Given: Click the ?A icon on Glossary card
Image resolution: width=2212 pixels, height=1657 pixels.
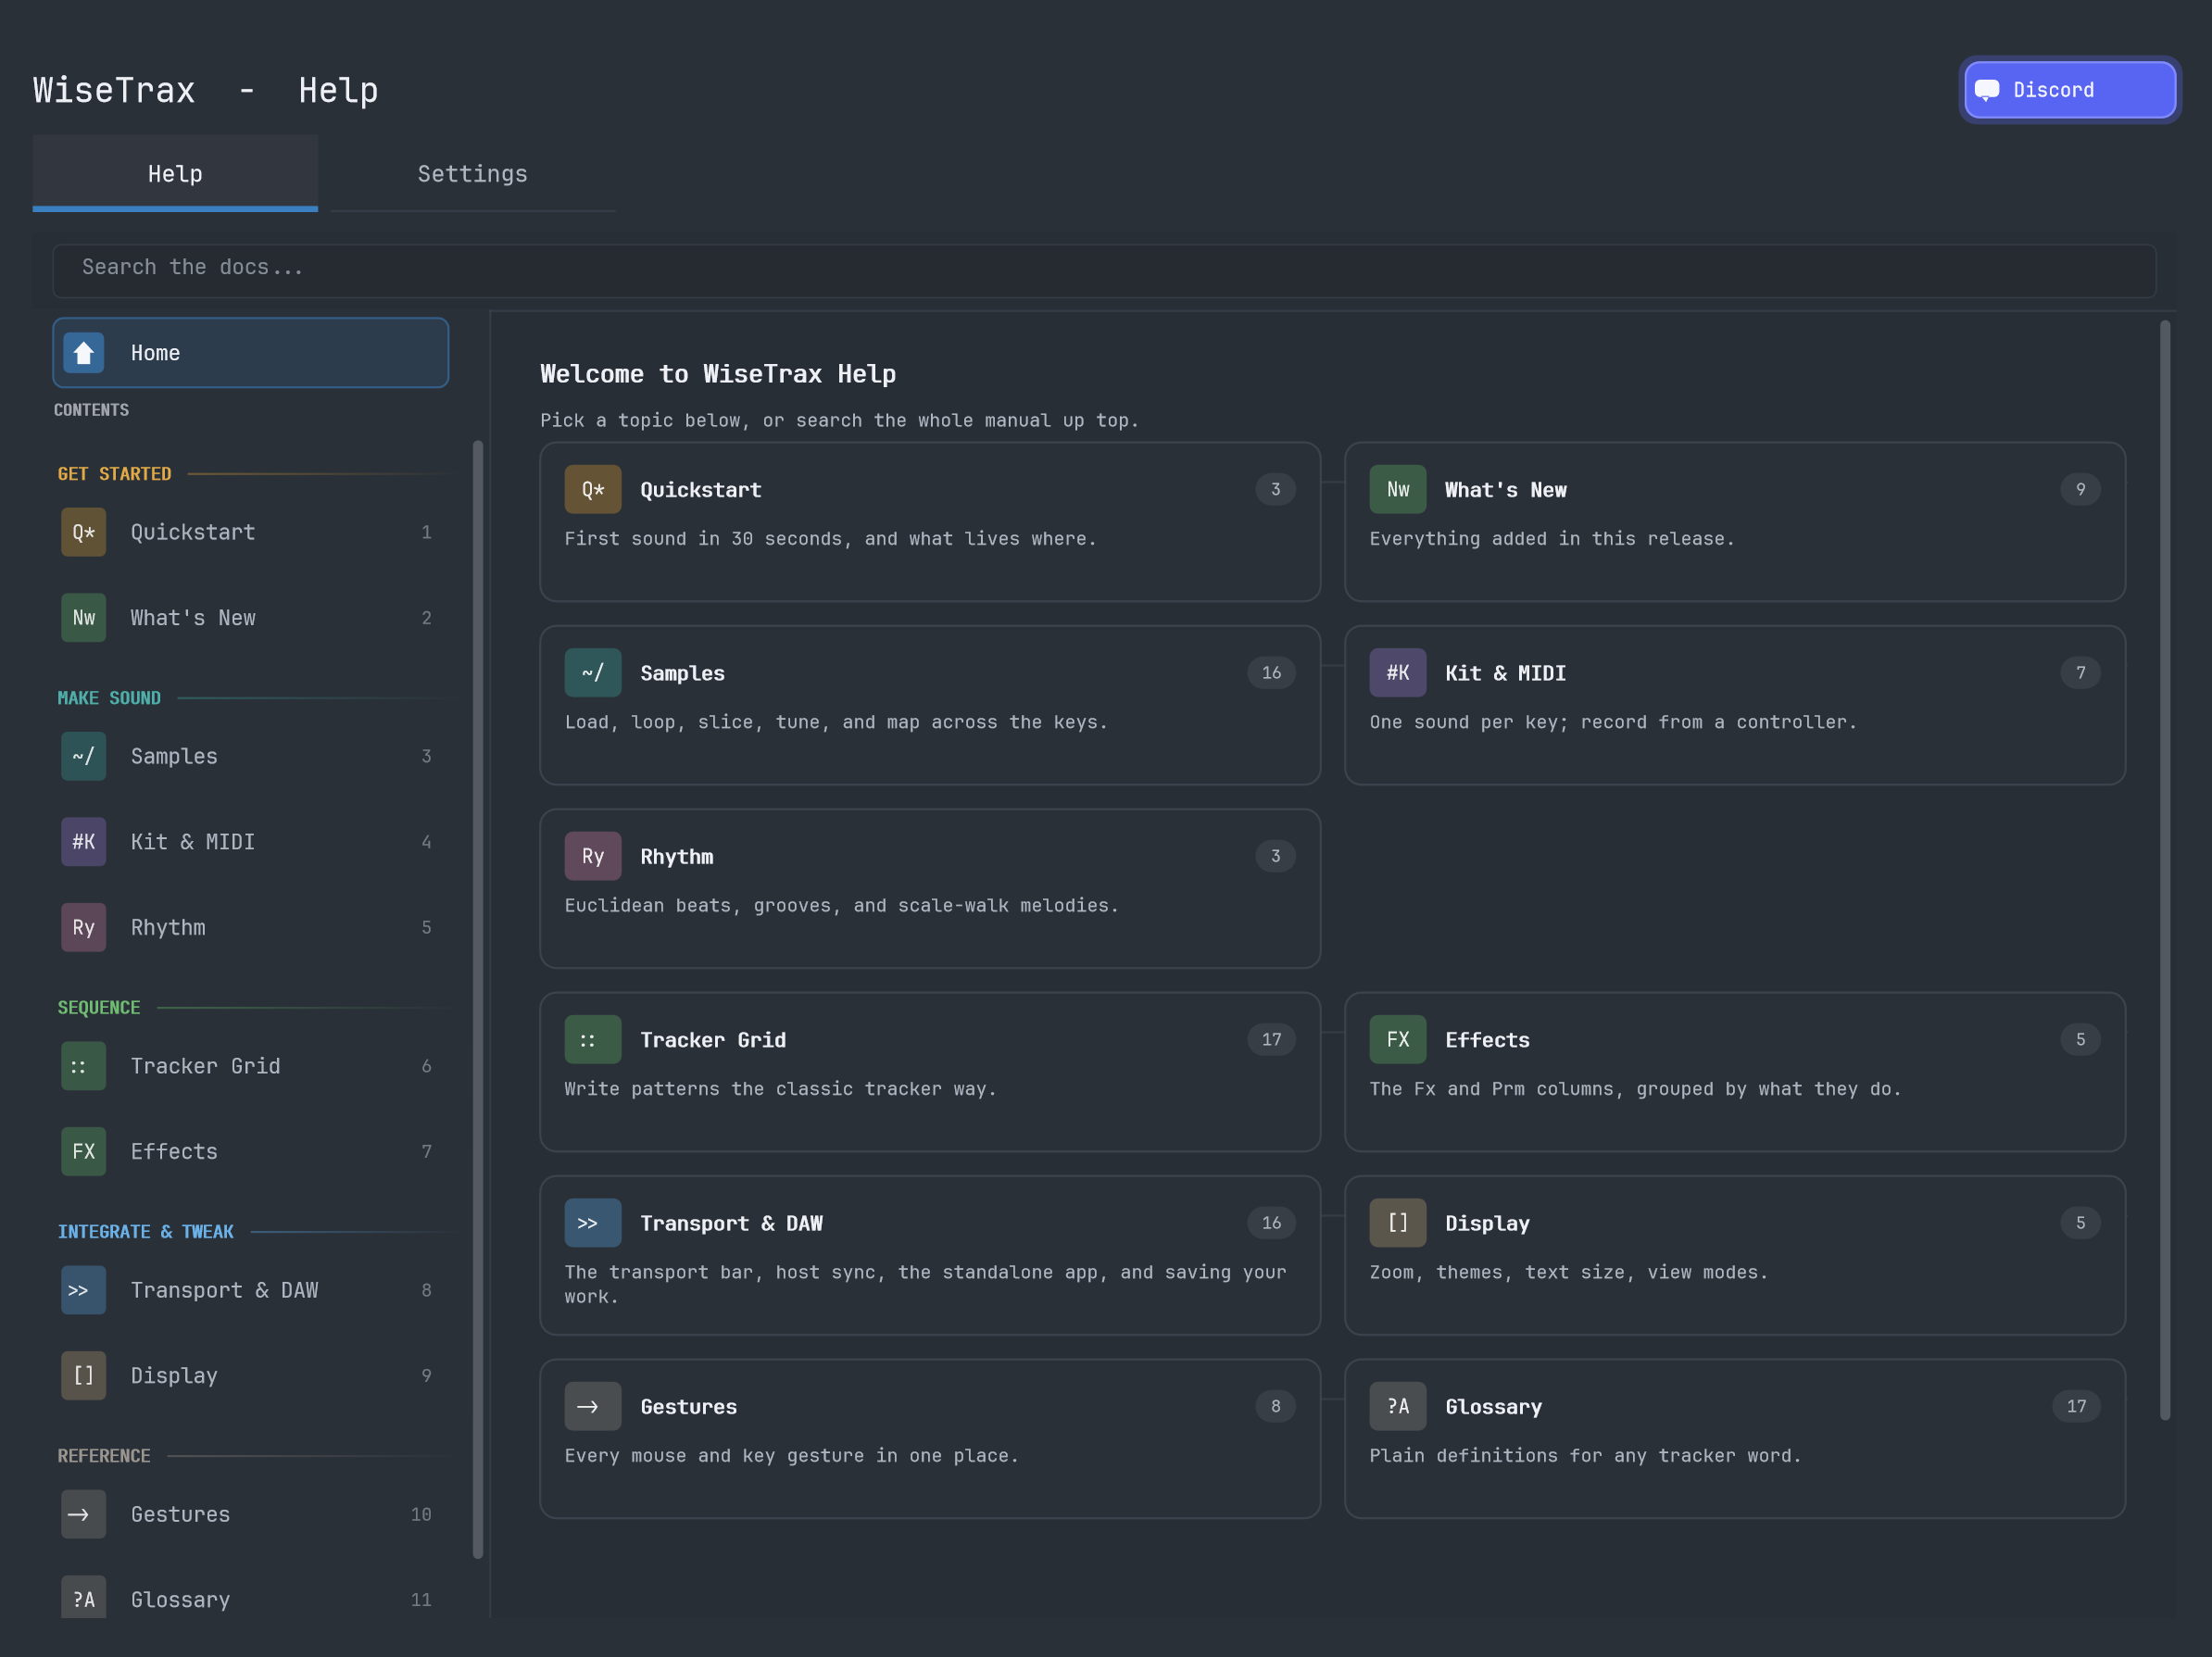Looking at the screenshot, I should [x=1398, y=1406].
